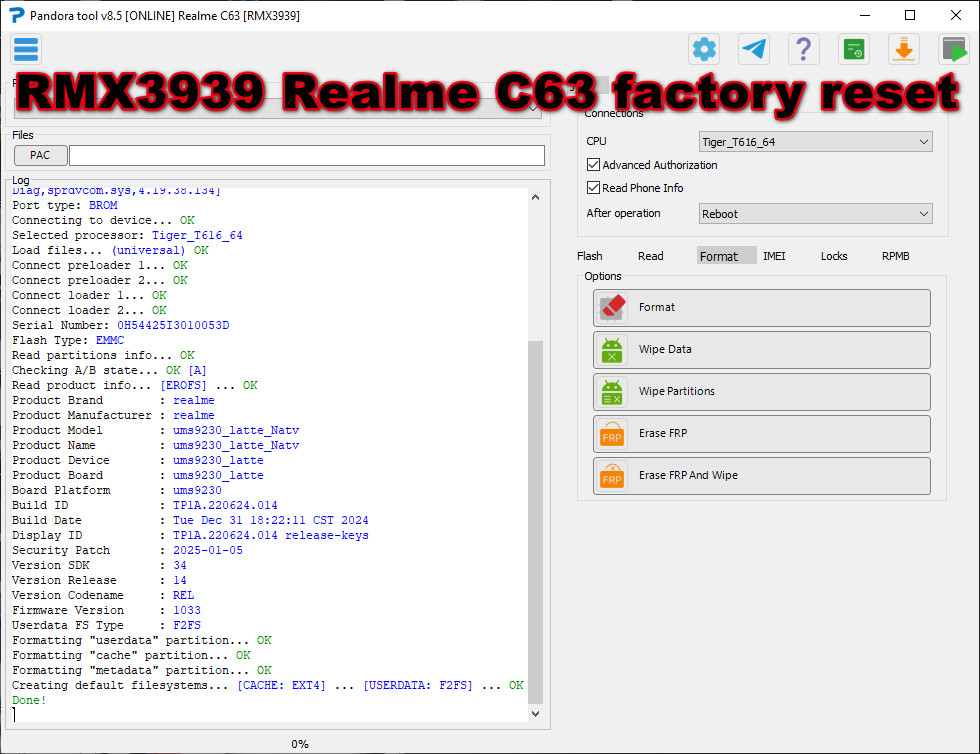
Task: Click the Pandora logo in title bar
Action: pyautogui.click(x=17, y=15)
